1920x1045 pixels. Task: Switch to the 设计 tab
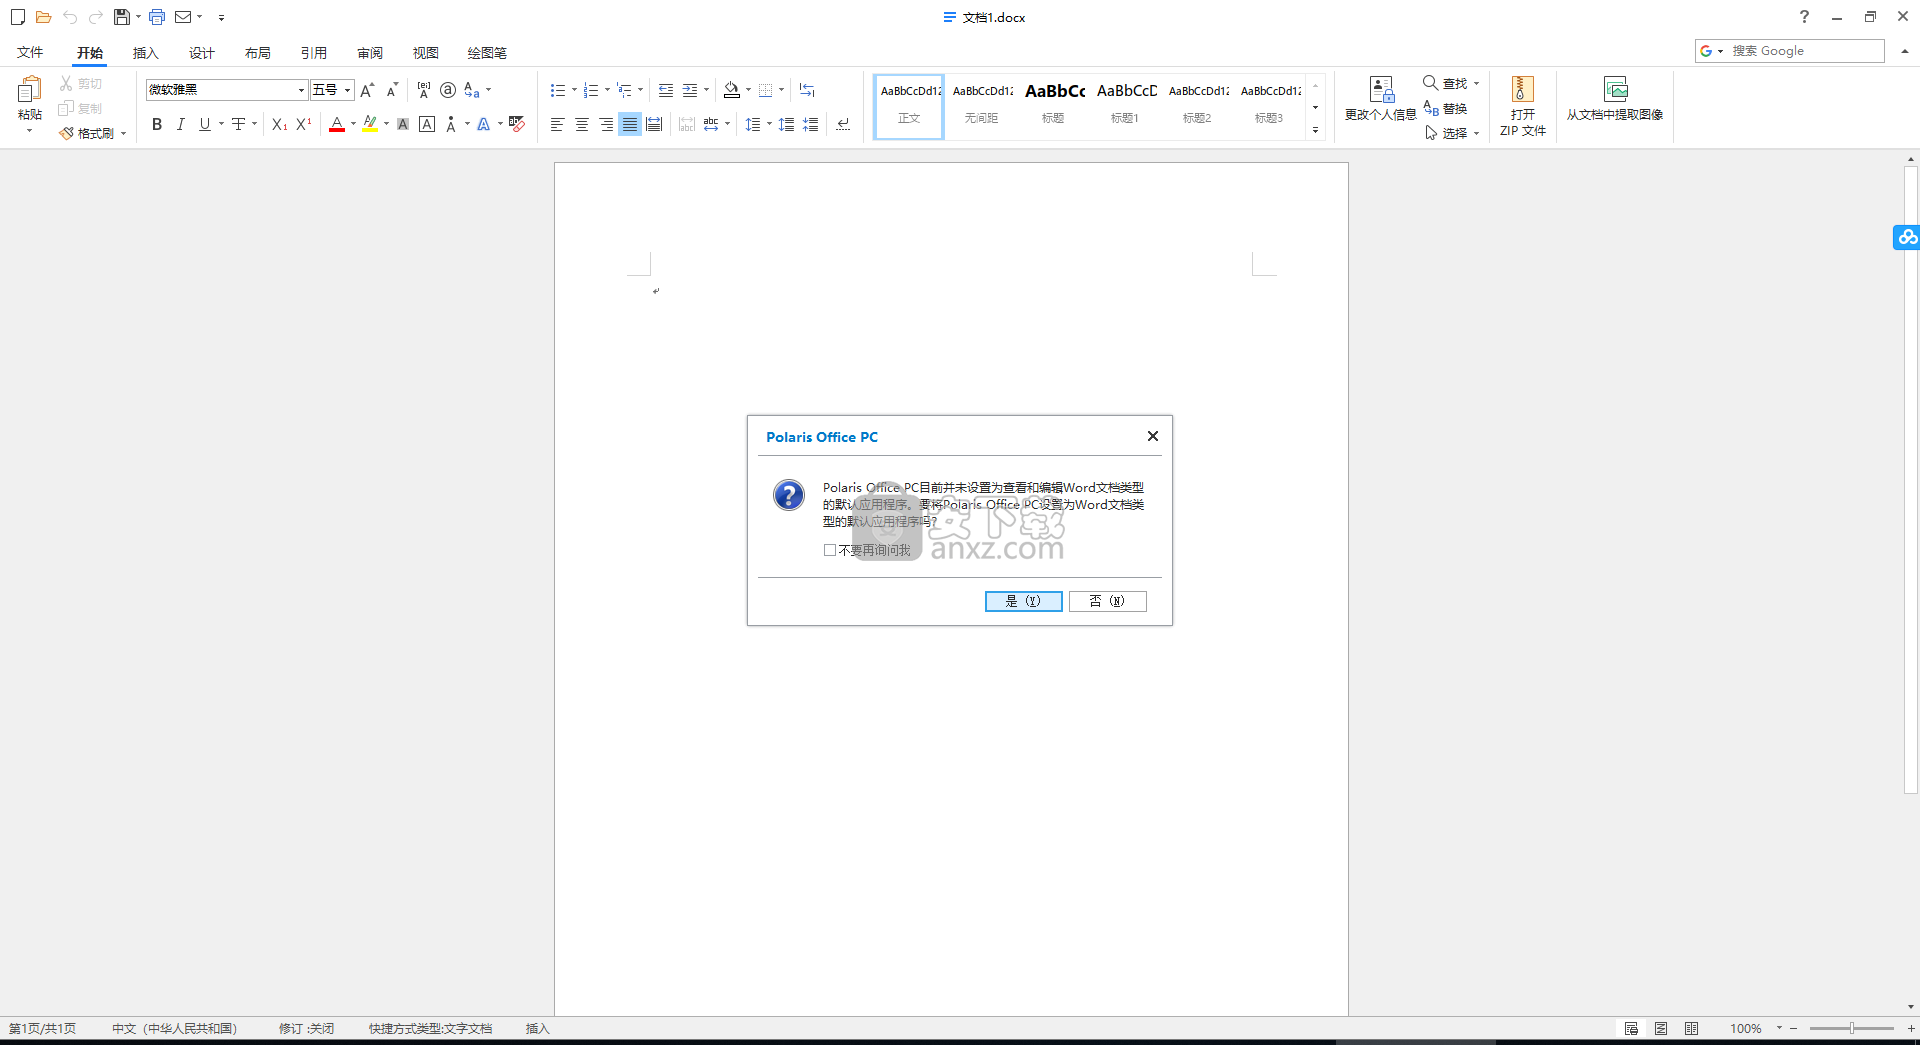tap(202, 52)
